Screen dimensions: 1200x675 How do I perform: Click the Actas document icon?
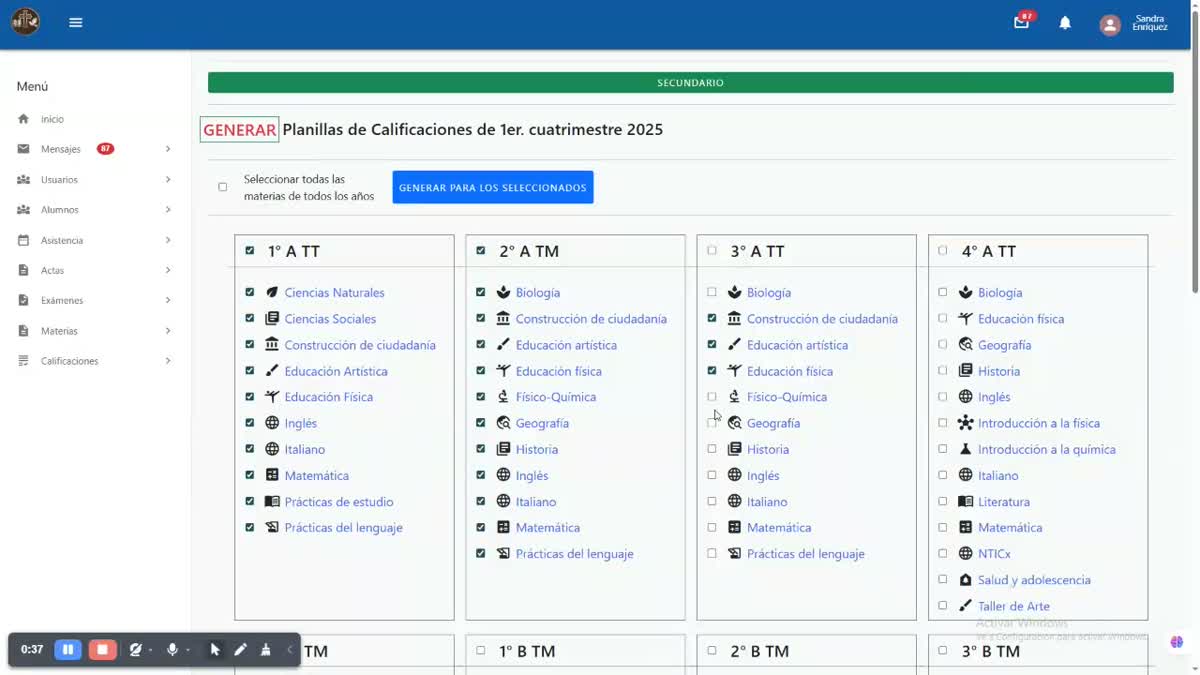pos(23,270)
